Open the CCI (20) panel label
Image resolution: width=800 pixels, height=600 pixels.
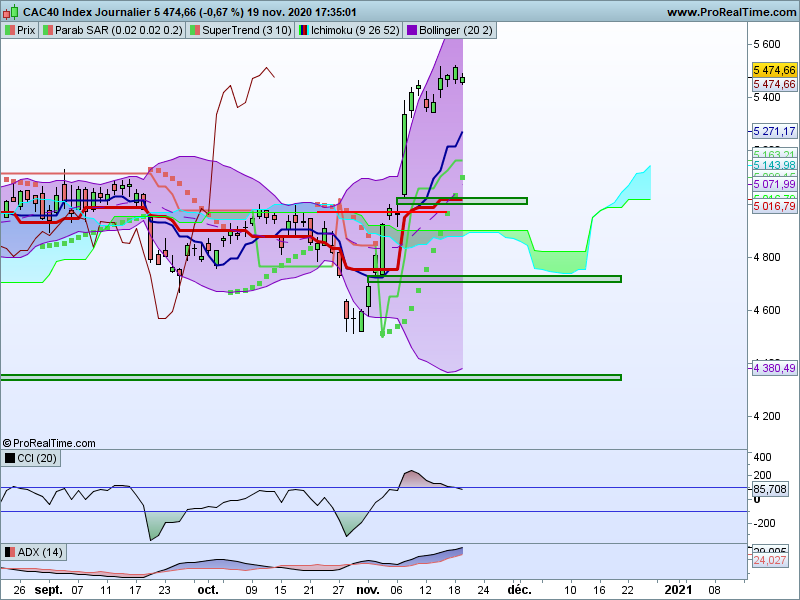31,458
